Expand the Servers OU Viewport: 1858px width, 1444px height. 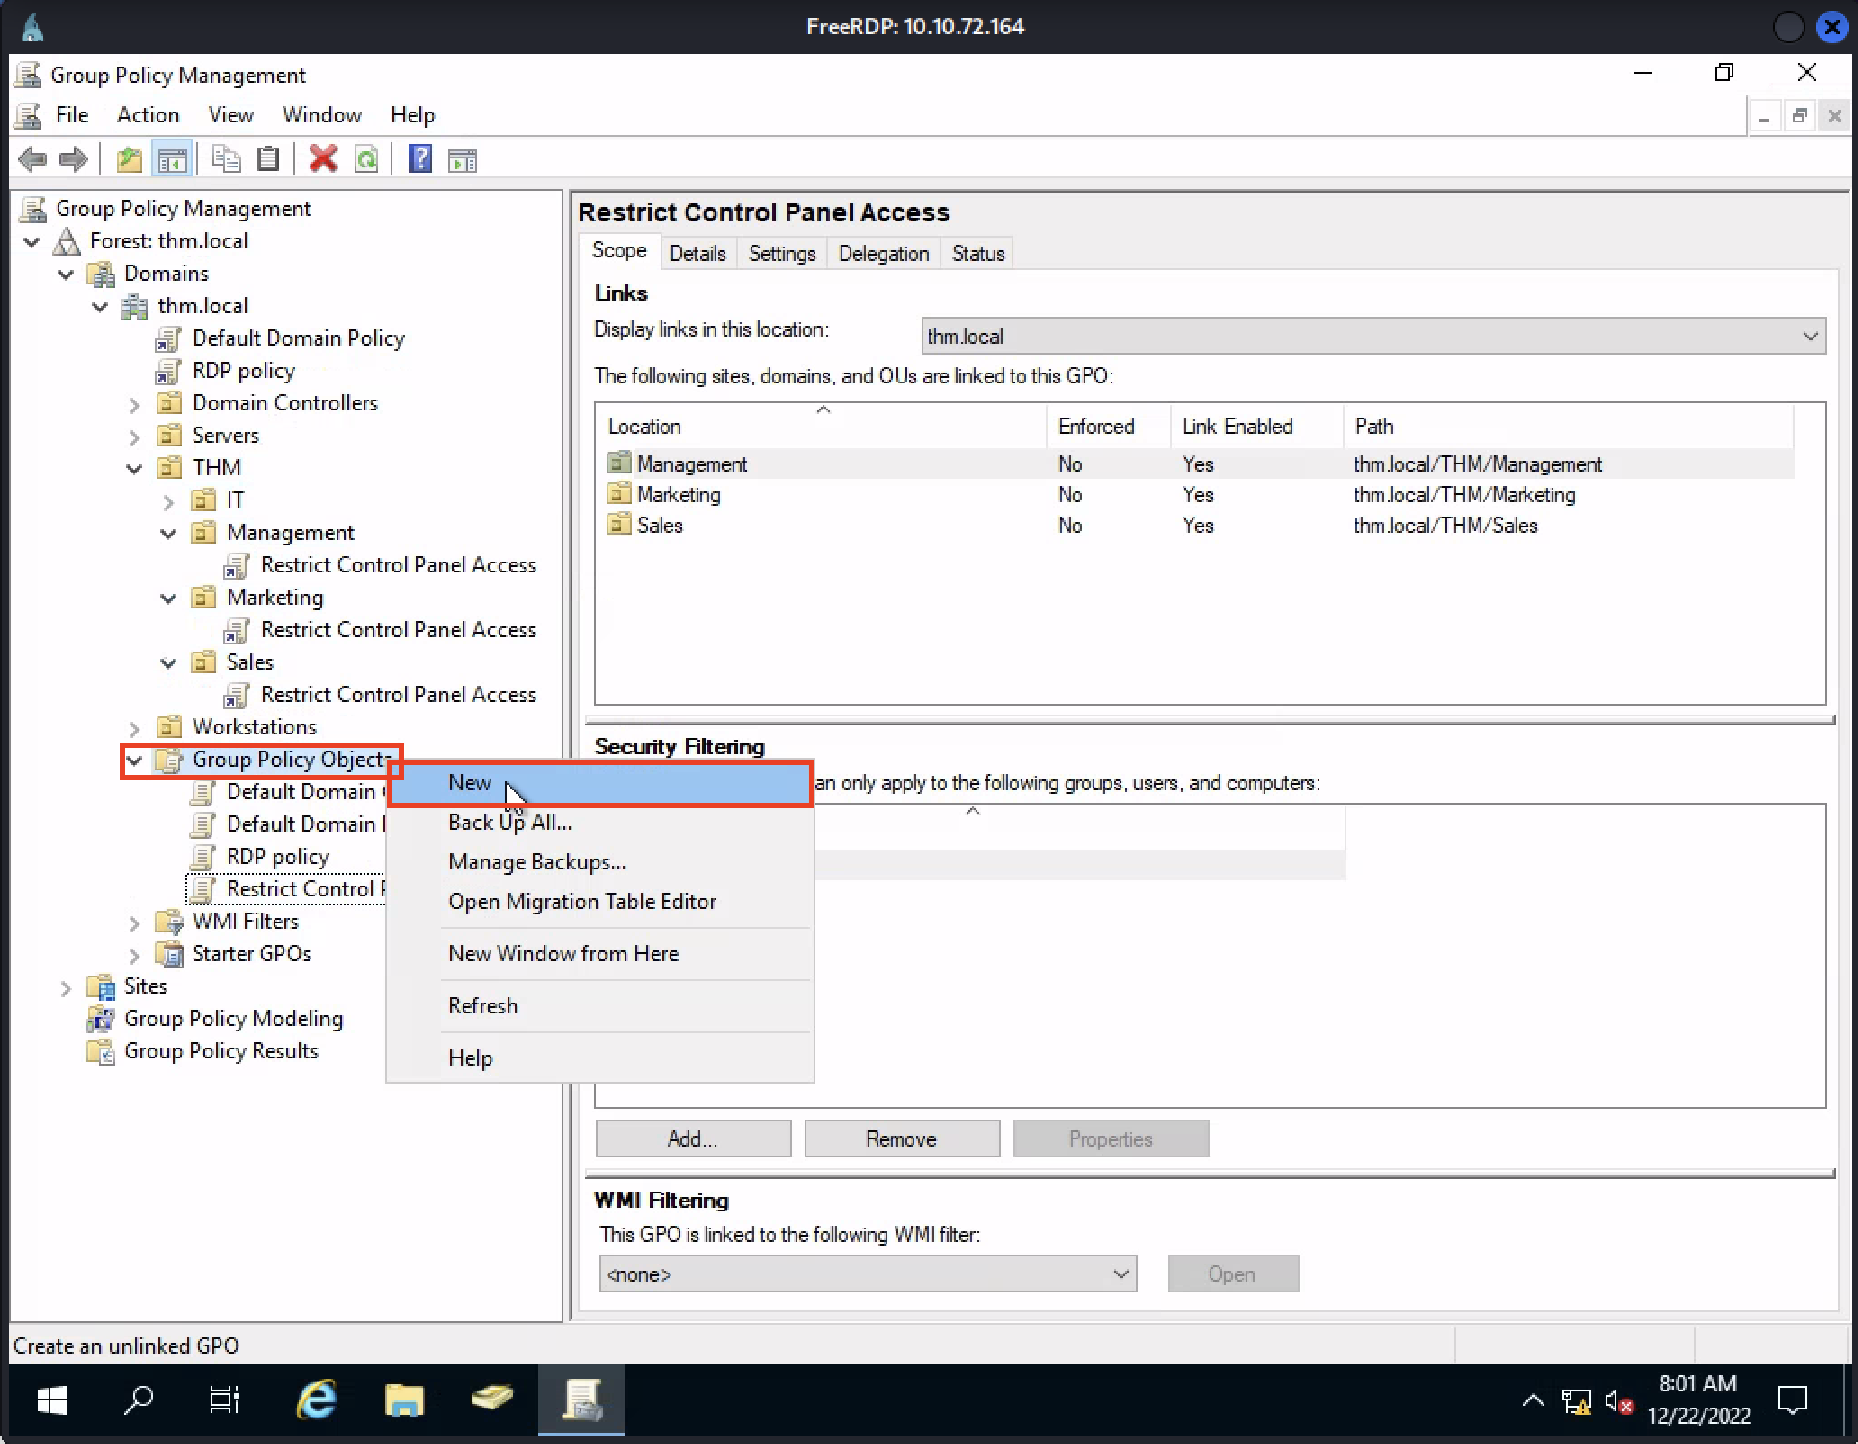(134, 437)
